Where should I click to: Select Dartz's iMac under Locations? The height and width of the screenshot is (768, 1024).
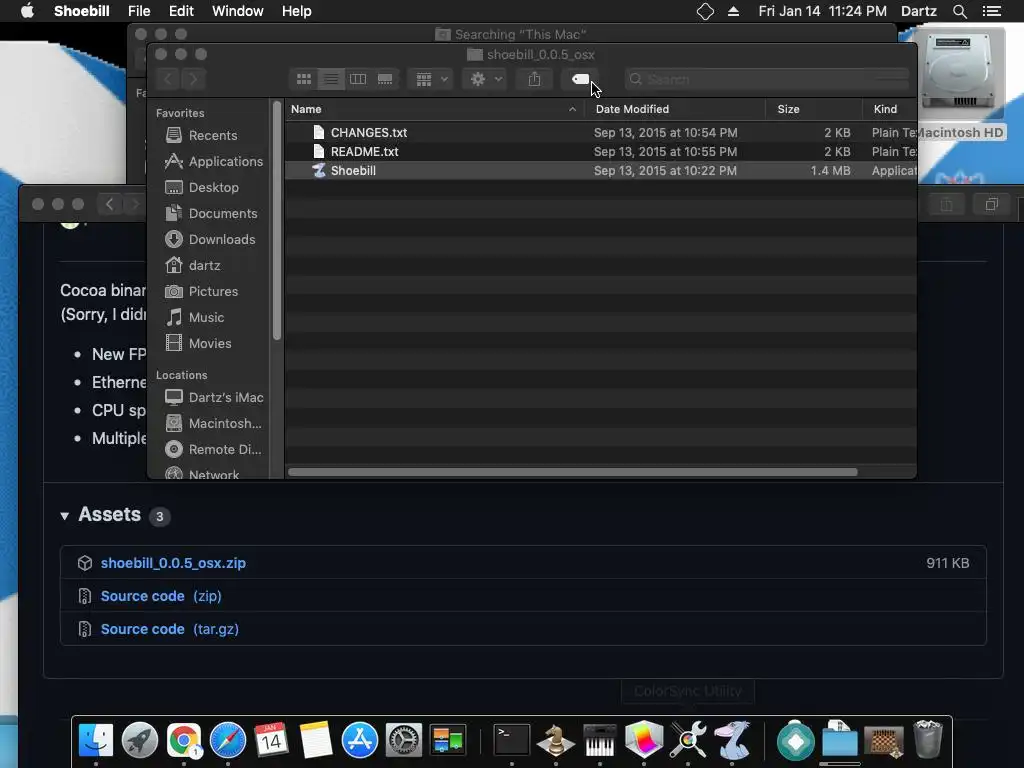pos(214,397)
